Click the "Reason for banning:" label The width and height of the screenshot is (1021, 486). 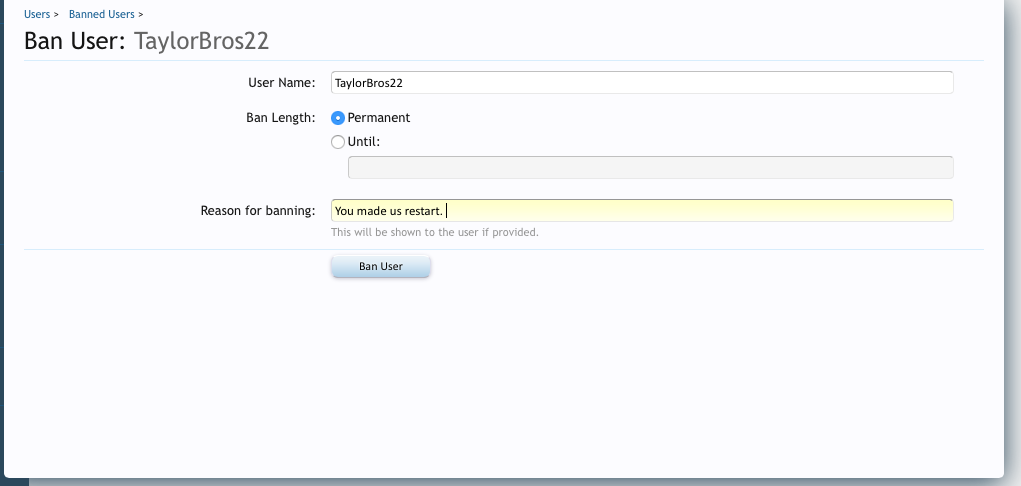pyautogui.click(x=258, y=211)
